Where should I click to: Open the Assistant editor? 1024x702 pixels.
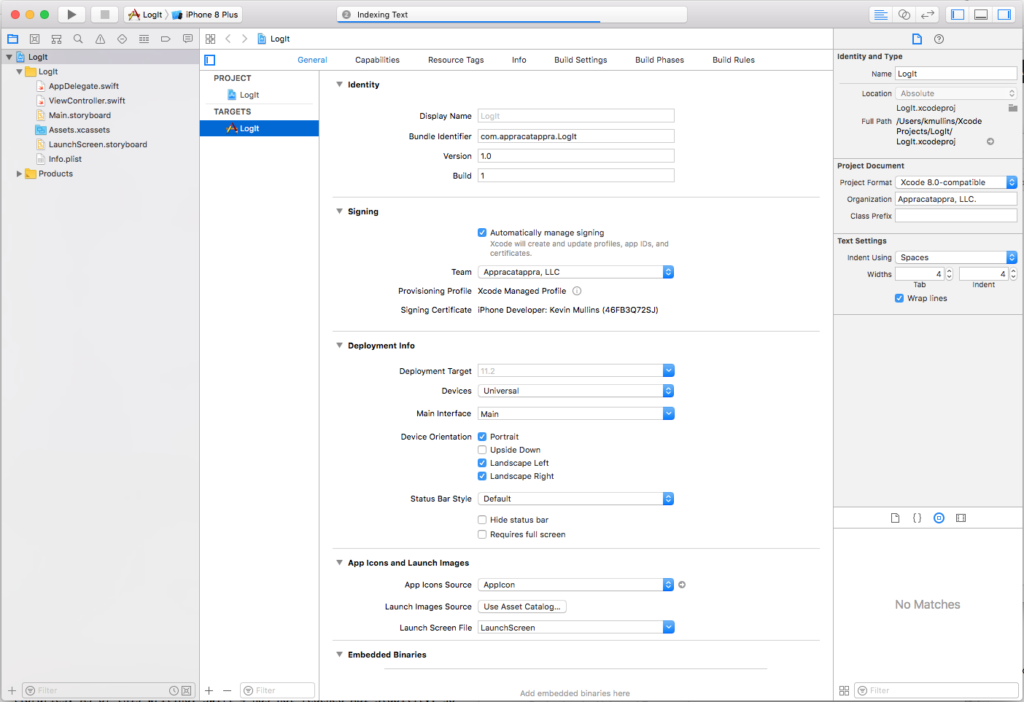[903, 13]
